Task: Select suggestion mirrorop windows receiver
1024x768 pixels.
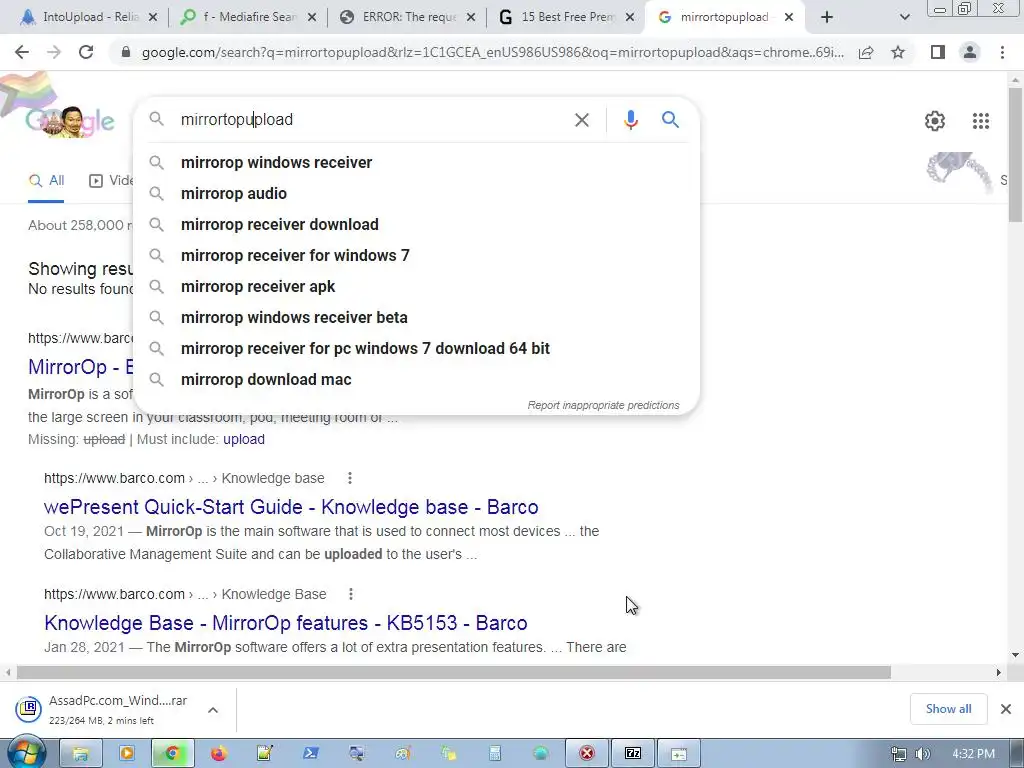Action: click(416, 163)
